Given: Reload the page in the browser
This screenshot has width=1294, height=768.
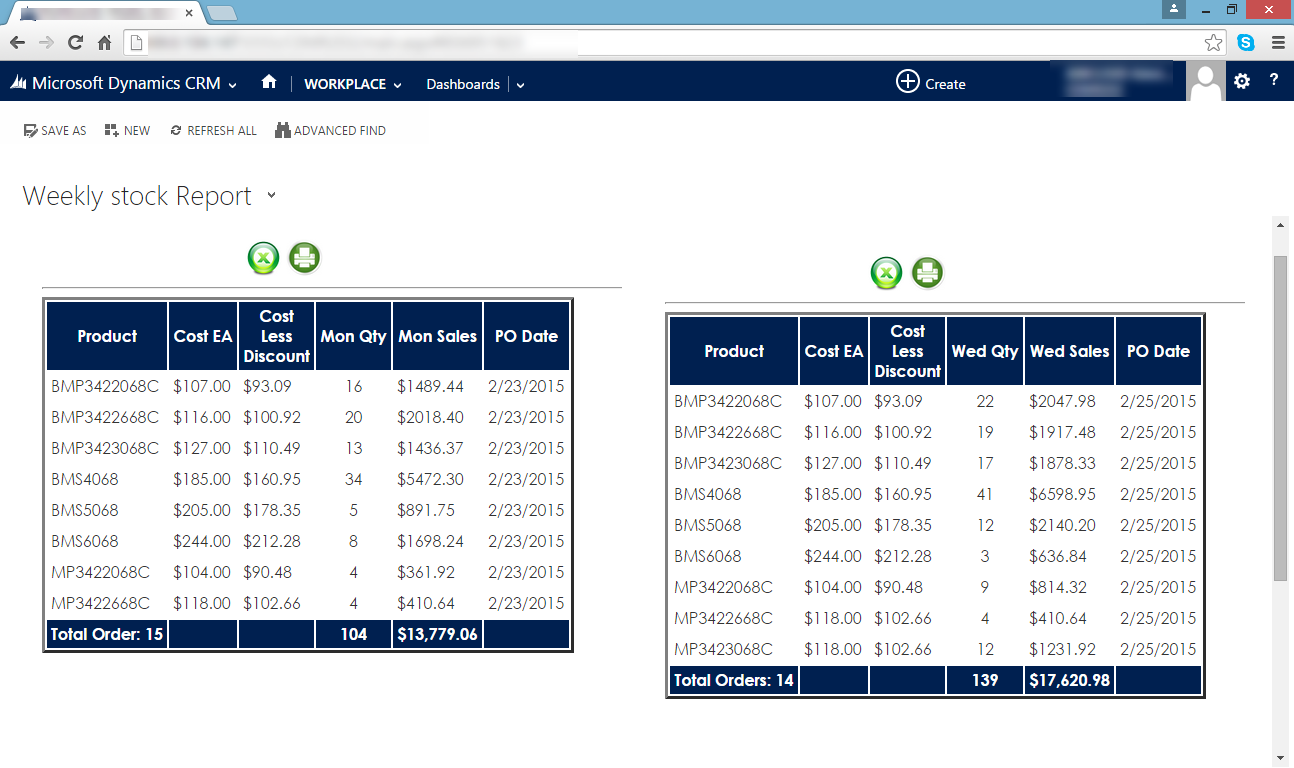Looking at the screenshot, I should click(x=75, y=43).
